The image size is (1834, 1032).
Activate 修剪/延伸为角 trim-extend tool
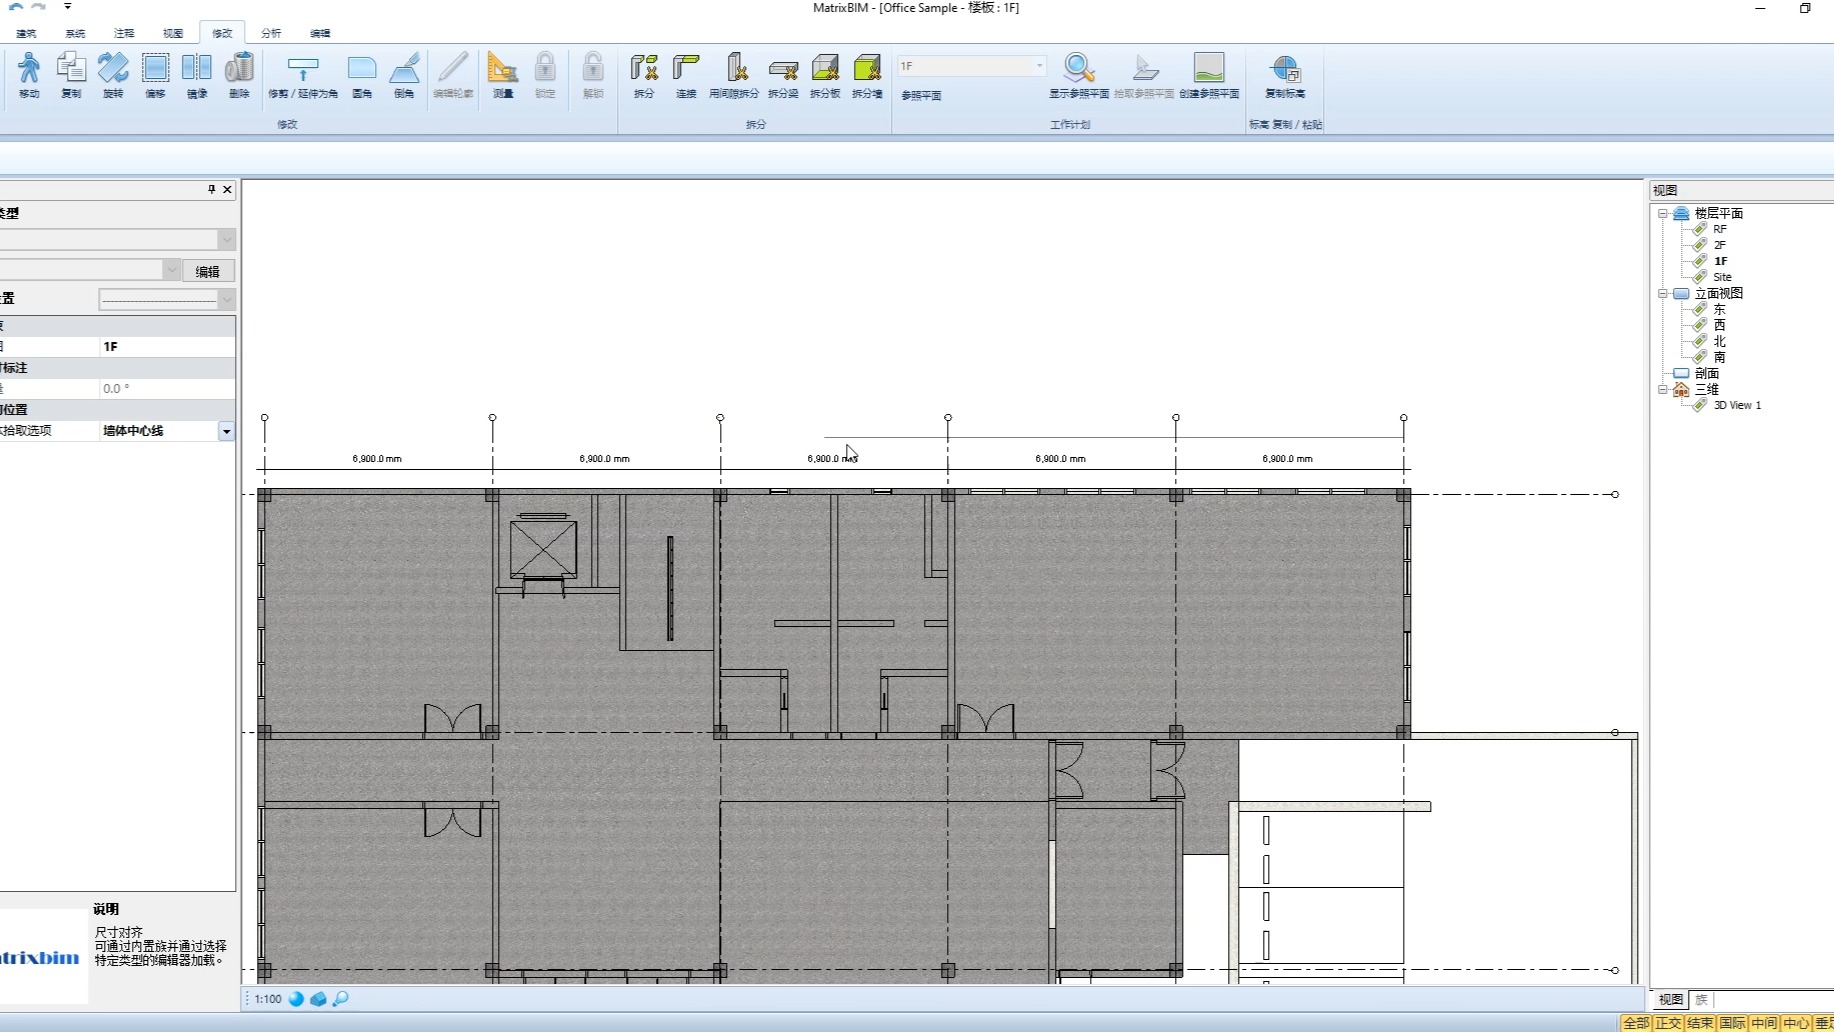[x=303, y=75]
